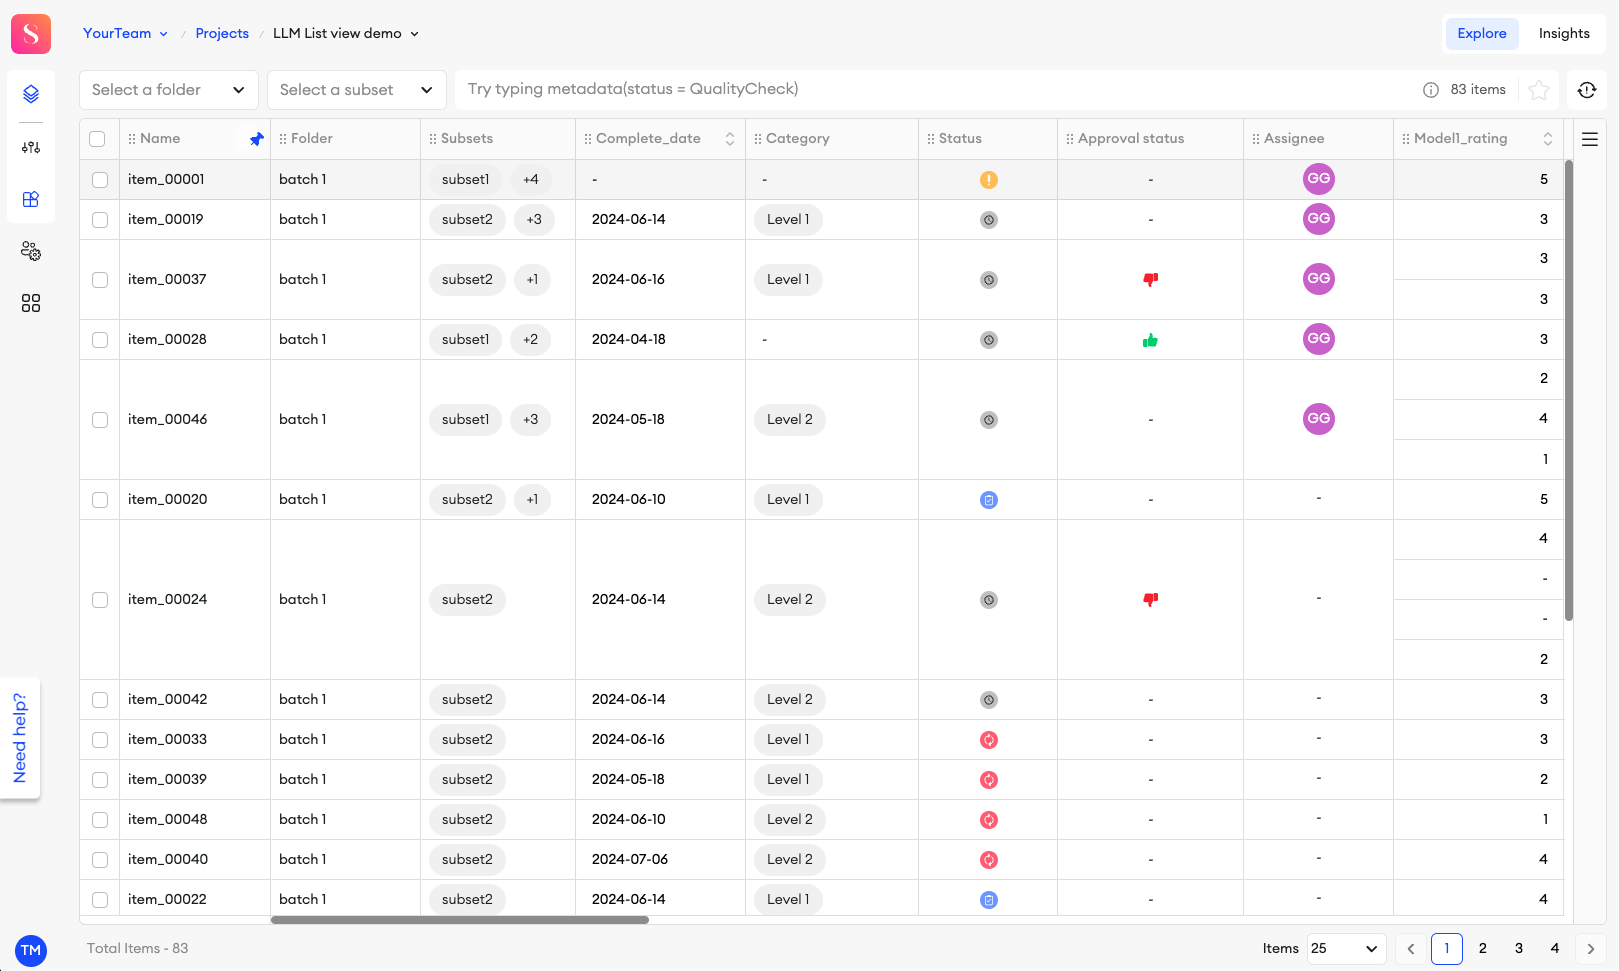The height and width of the screenshot is (971, 1619).
Task: Check the box for item_00037
Action: 100,280
